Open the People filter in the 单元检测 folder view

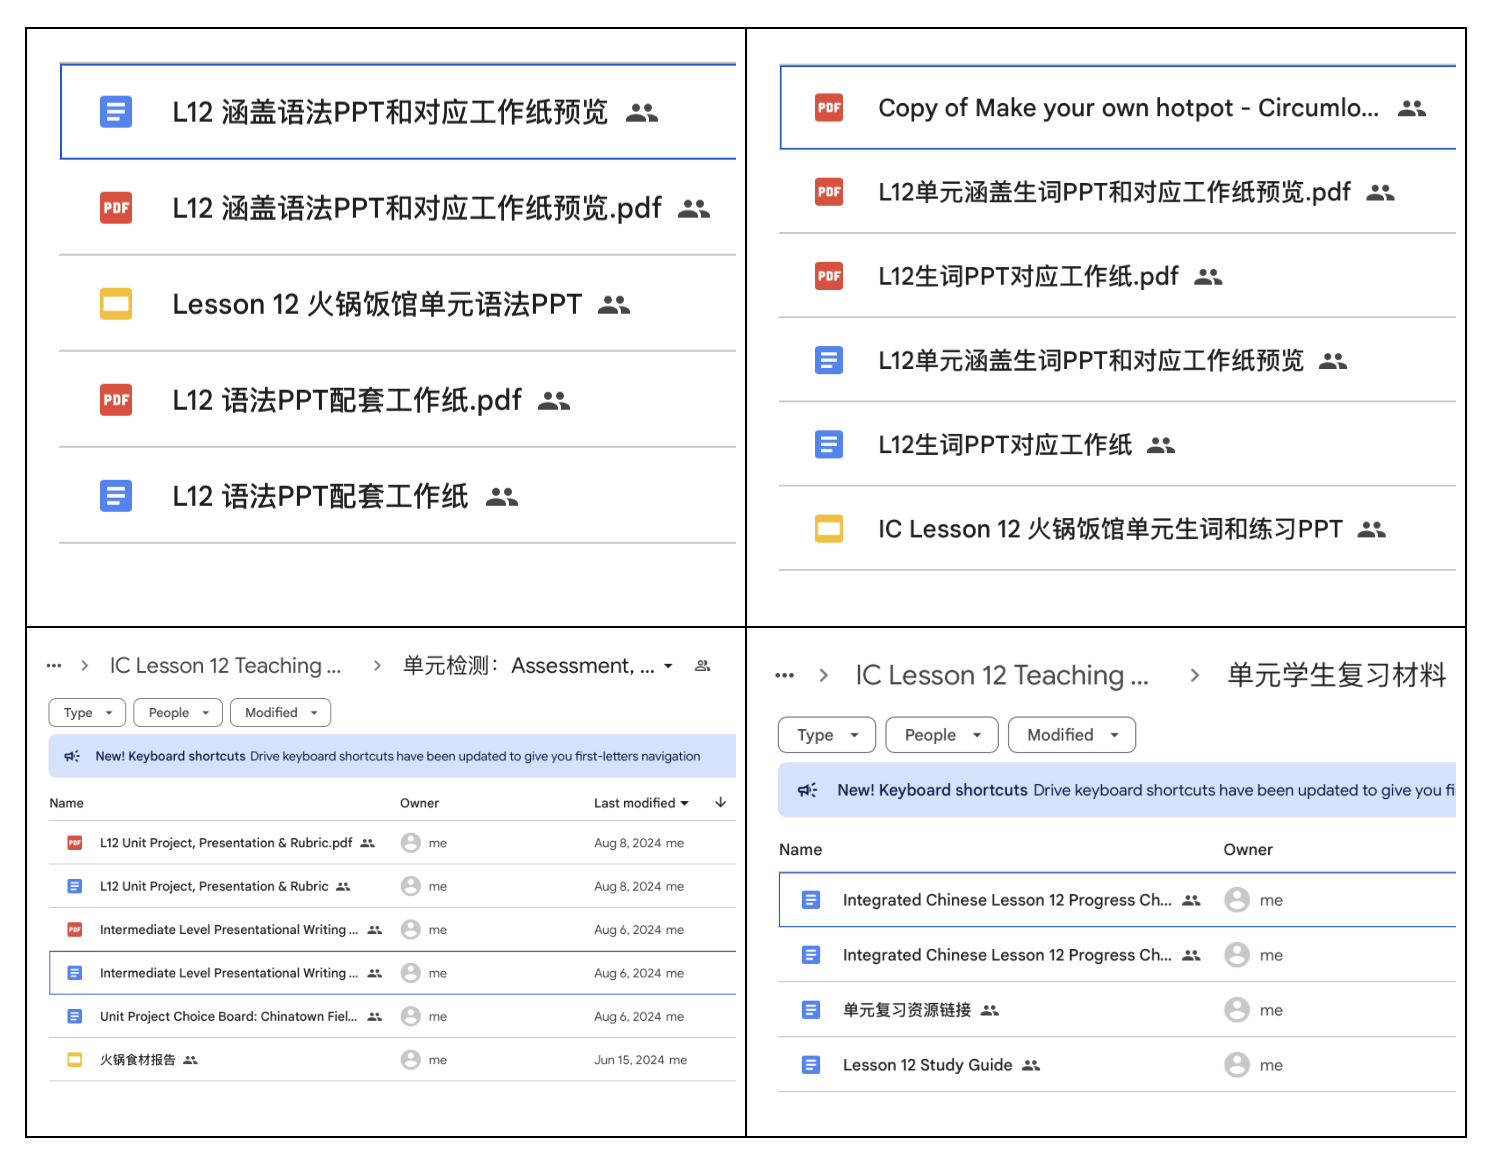pos(178,713)
